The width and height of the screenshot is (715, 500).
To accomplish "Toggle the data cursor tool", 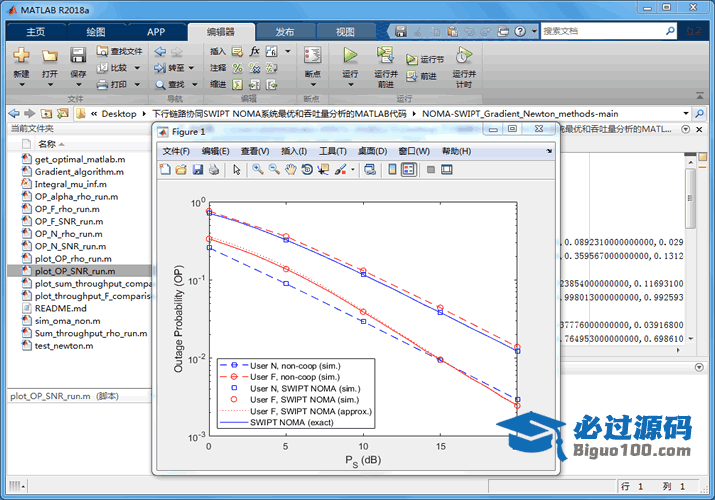I will tap(323, 170).
